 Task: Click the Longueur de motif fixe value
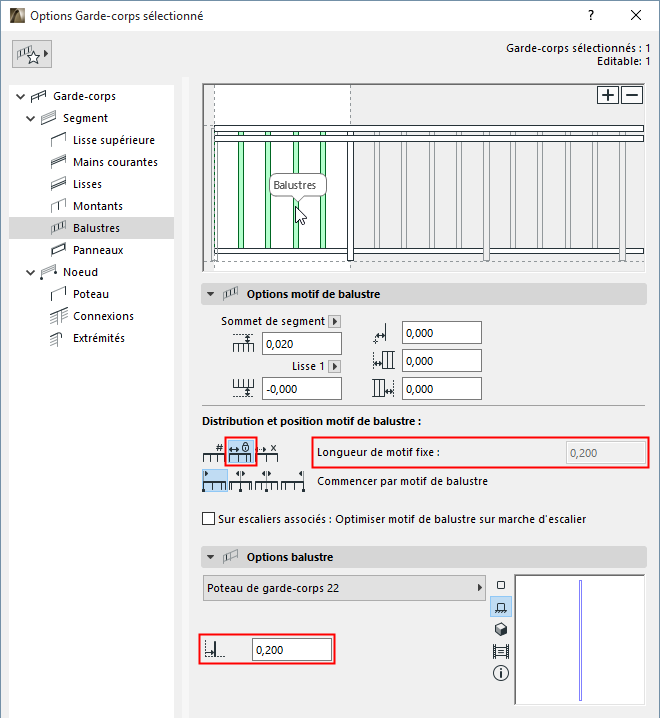605,453
